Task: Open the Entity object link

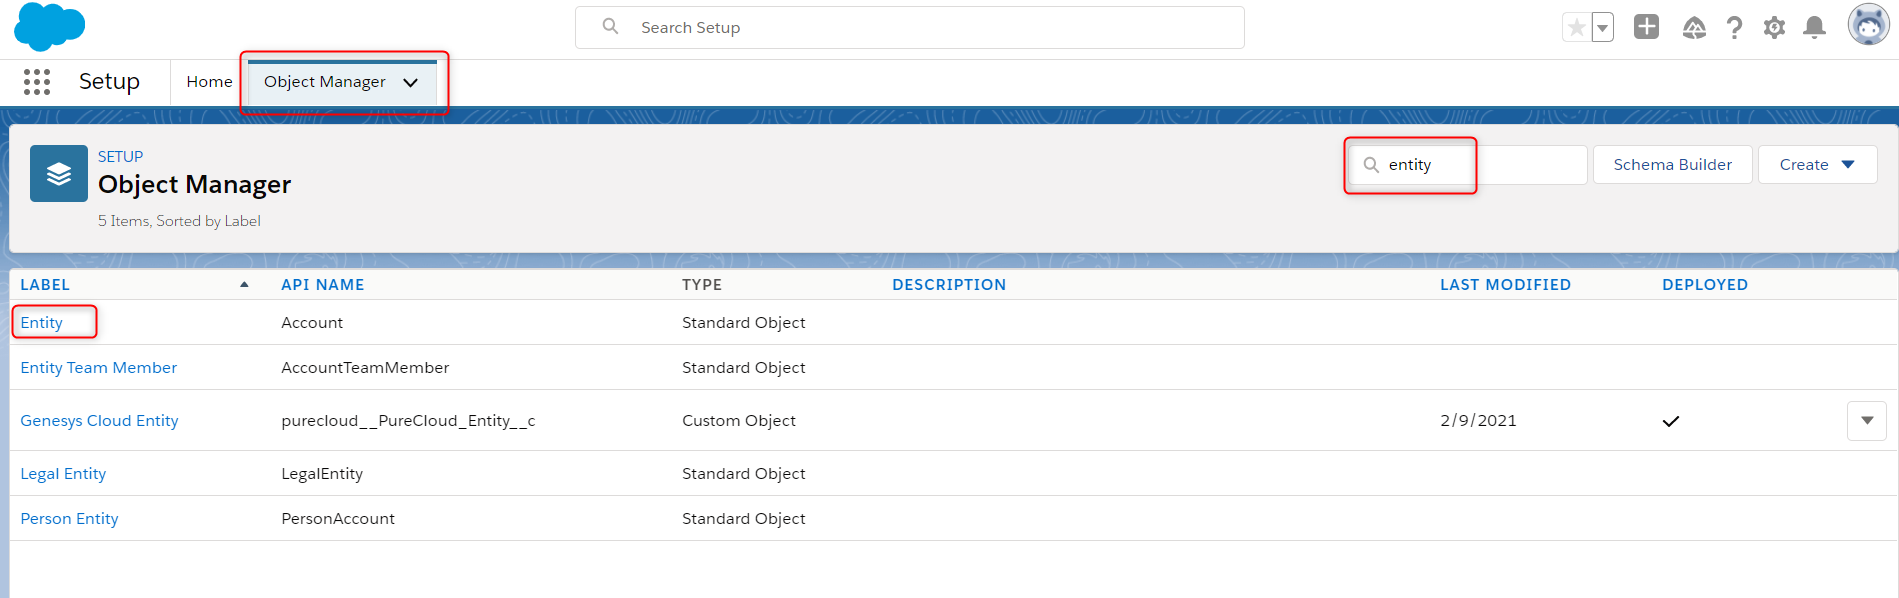Action: click(42, 323)
